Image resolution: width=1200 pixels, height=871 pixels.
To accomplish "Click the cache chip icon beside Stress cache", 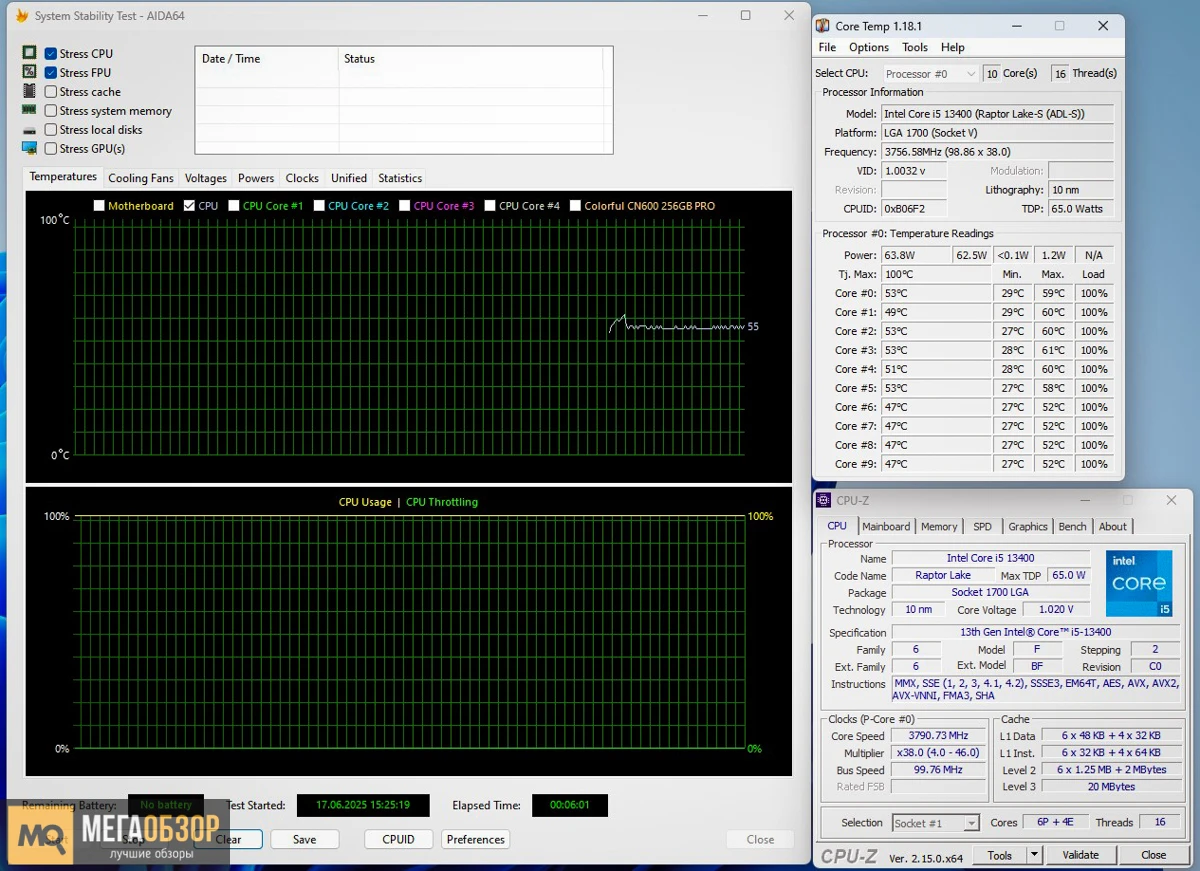I will pos(29,91).
